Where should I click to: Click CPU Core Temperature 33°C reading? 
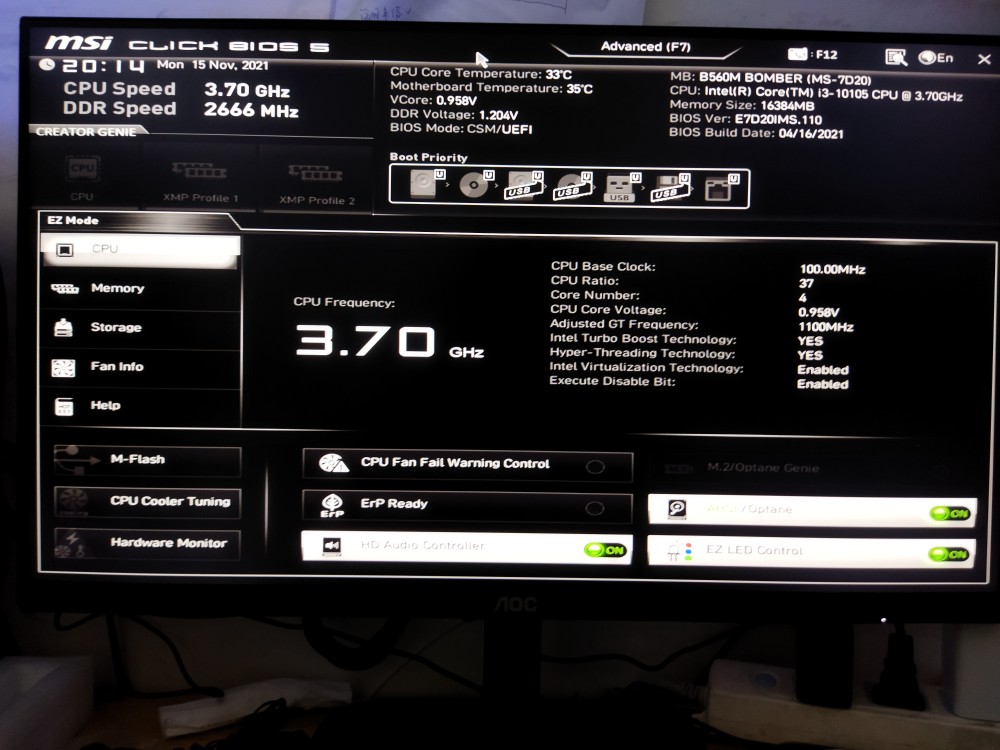click(481, 74)
